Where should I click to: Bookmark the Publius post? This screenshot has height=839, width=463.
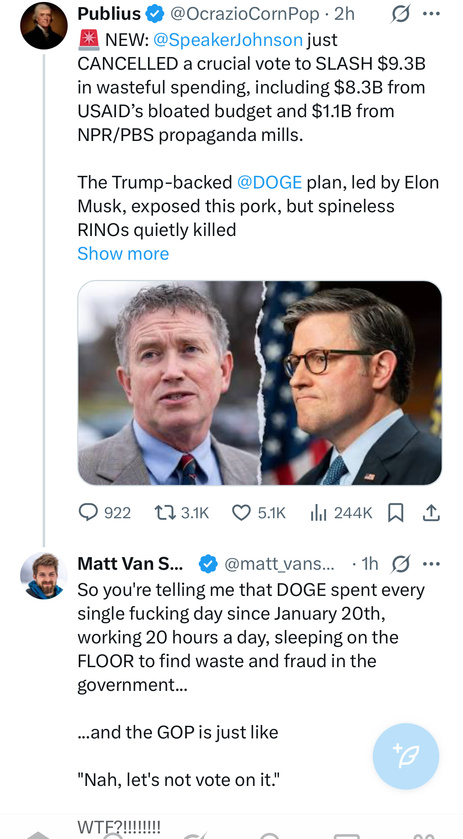click(395, 513)
